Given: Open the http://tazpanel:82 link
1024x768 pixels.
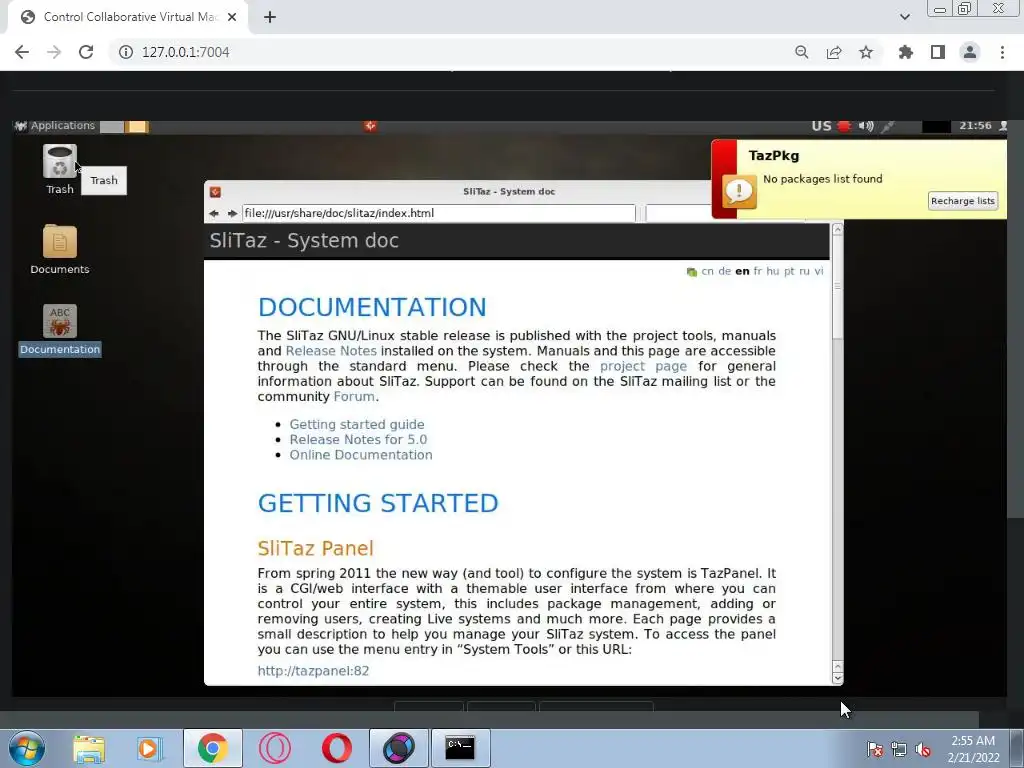Looking at the screenshot, I should [313, 671].
